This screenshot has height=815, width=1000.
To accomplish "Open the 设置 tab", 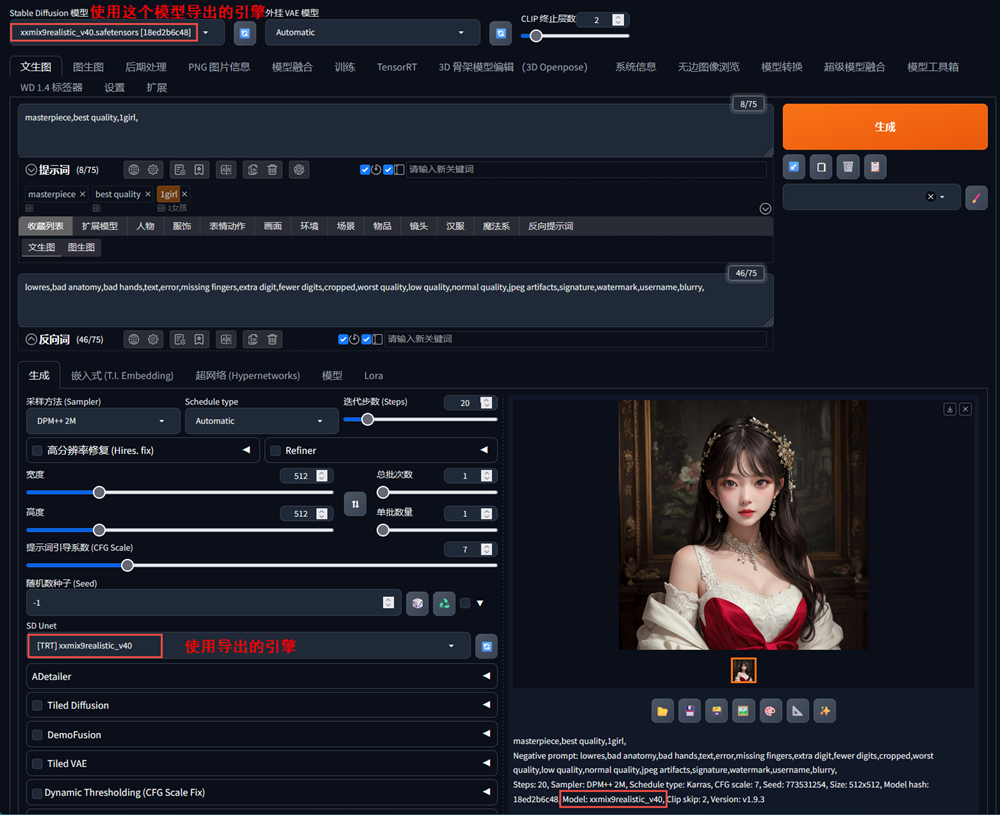I will tap(114, 87).
